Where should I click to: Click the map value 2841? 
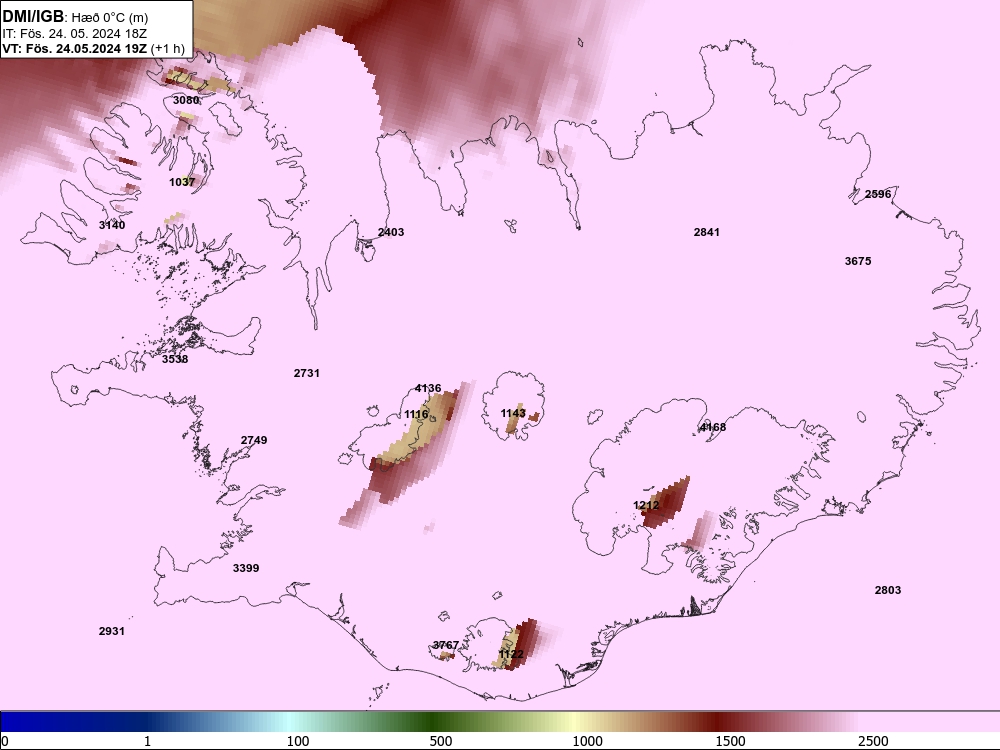pyautogui.click(x=707, y=232)
